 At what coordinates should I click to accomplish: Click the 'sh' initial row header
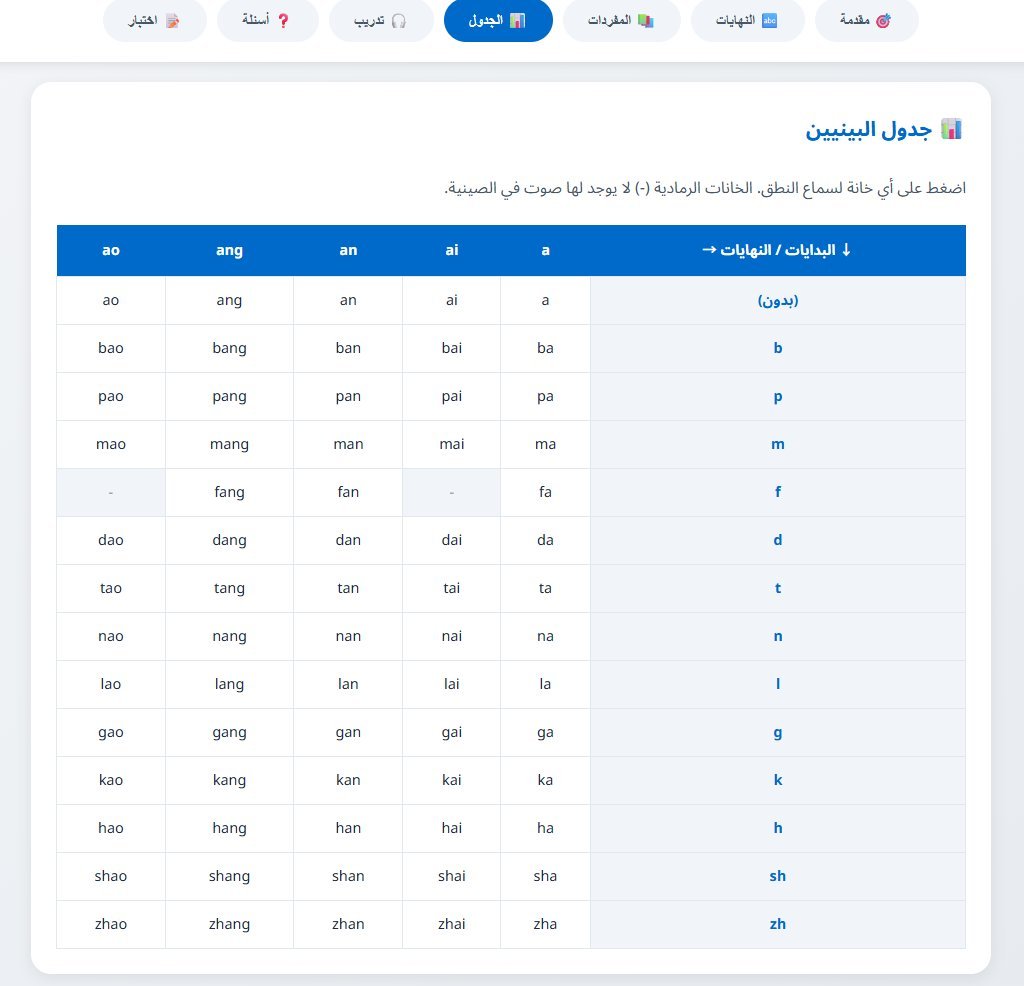click(777, 876)
